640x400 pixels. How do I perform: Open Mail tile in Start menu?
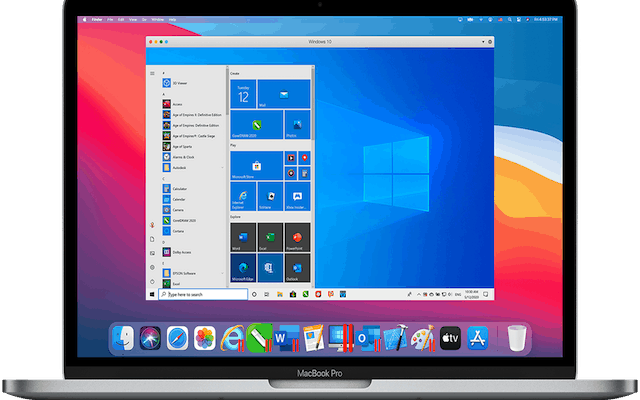pyautogui.click(x=284, y=94)
